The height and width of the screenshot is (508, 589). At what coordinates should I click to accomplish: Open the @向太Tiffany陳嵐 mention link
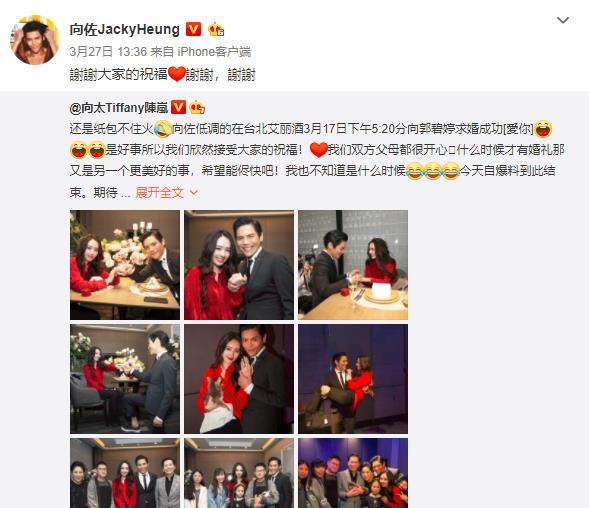pos(119,108)
